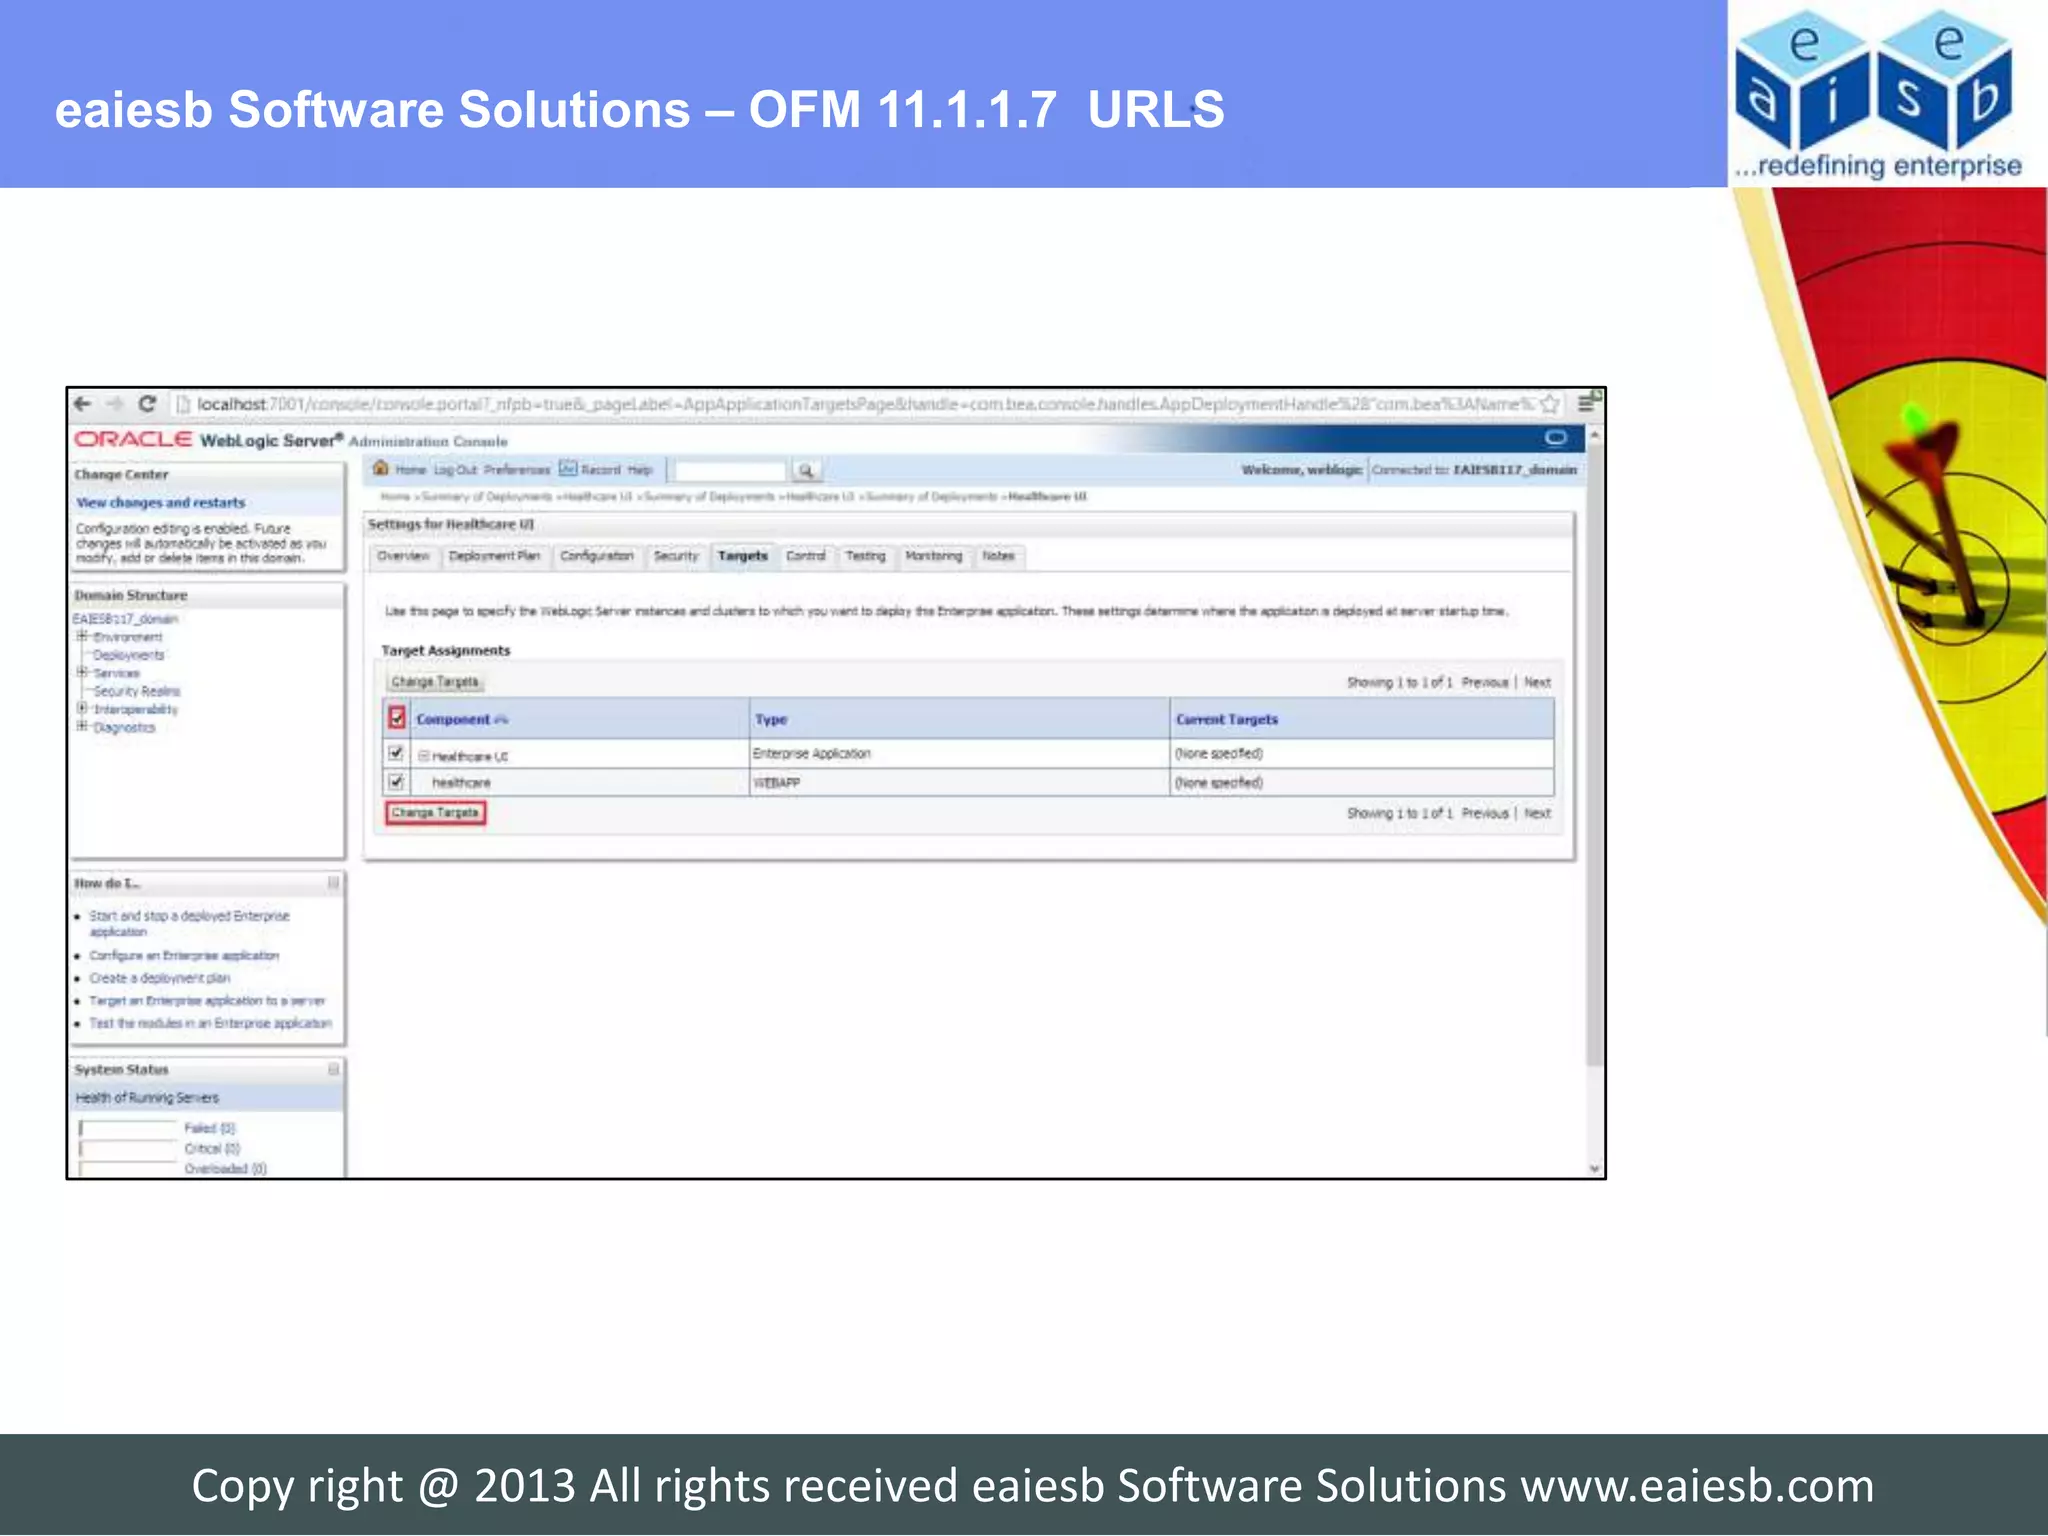This screenshot has width=2048, height=1536.
Task: Open the Monitoring tab
Action: coord(934,556)
